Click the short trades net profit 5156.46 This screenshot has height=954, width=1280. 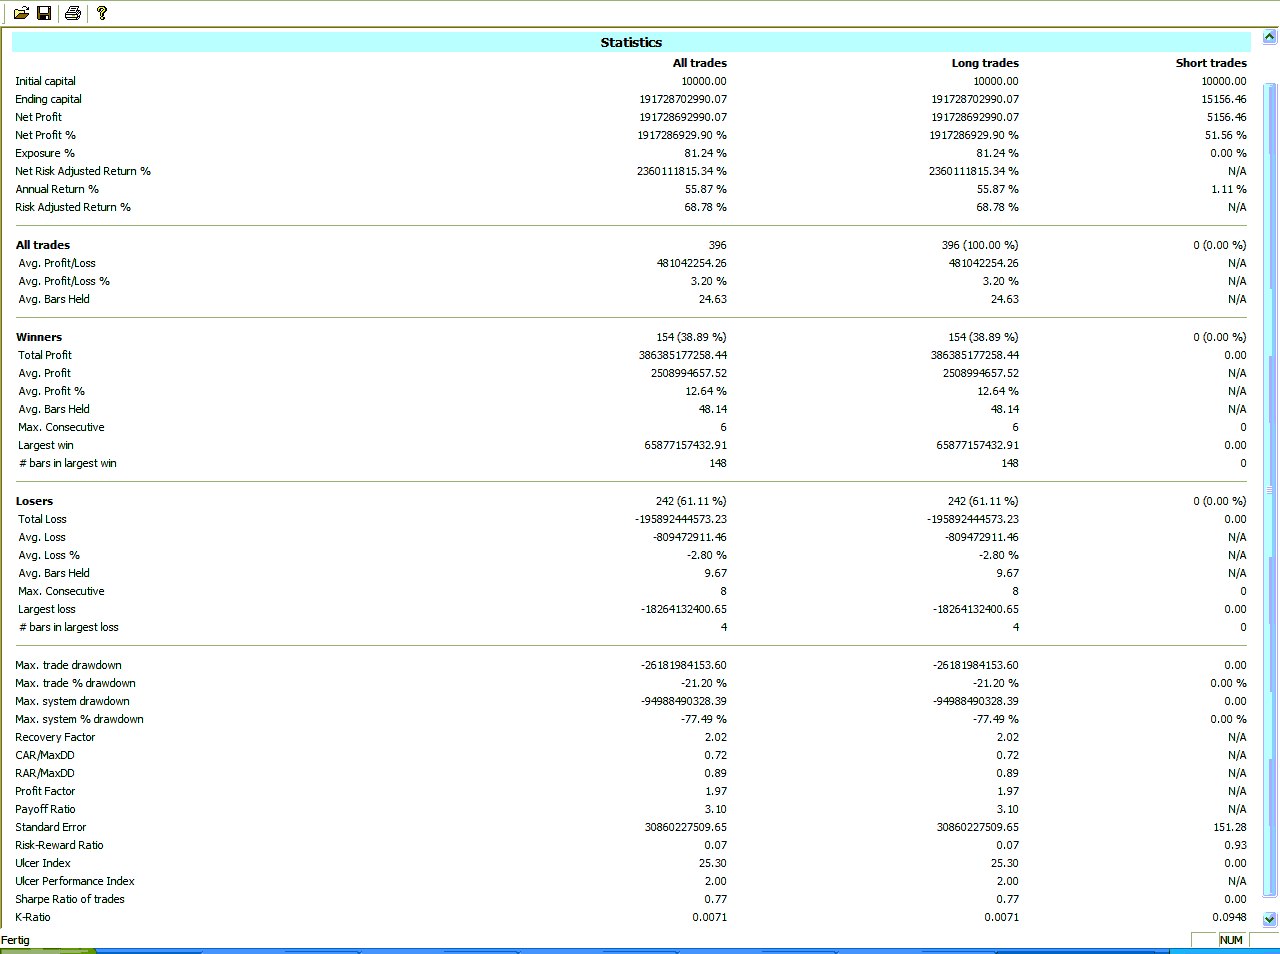point(1227,117)
